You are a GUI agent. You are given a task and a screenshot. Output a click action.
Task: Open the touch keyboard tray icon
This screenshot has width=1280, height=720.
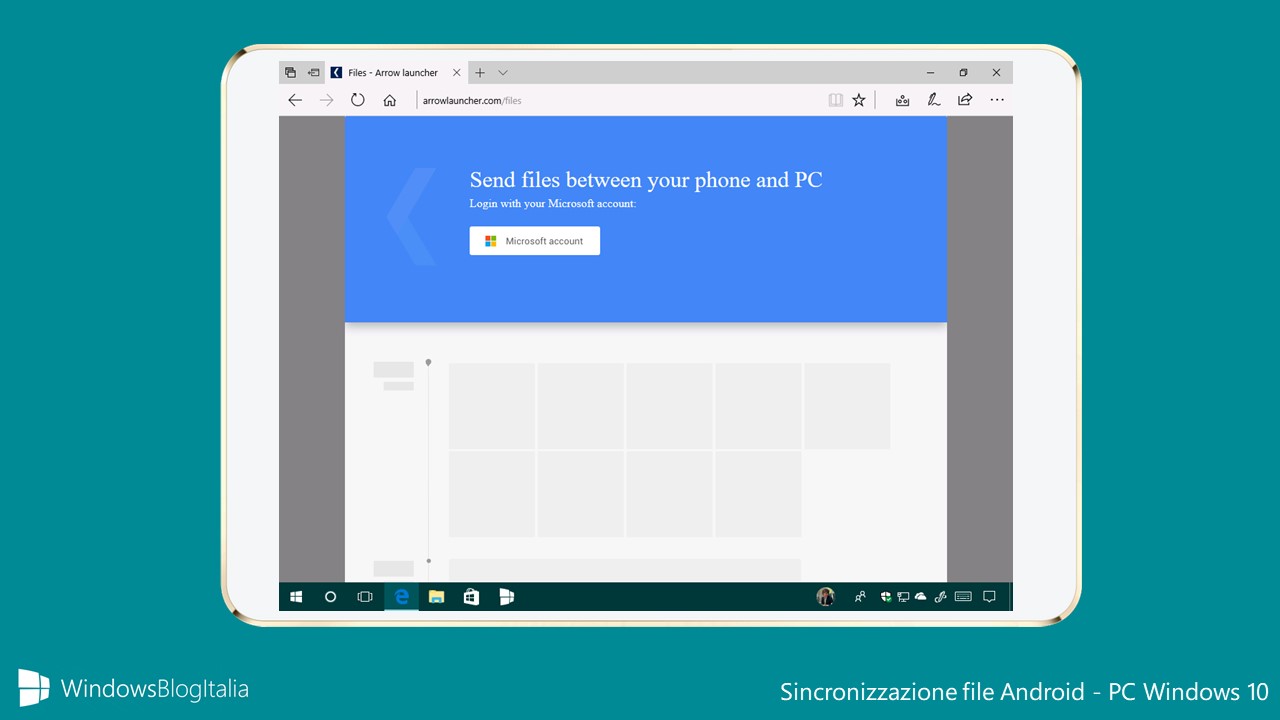click(x=963, y=597)
